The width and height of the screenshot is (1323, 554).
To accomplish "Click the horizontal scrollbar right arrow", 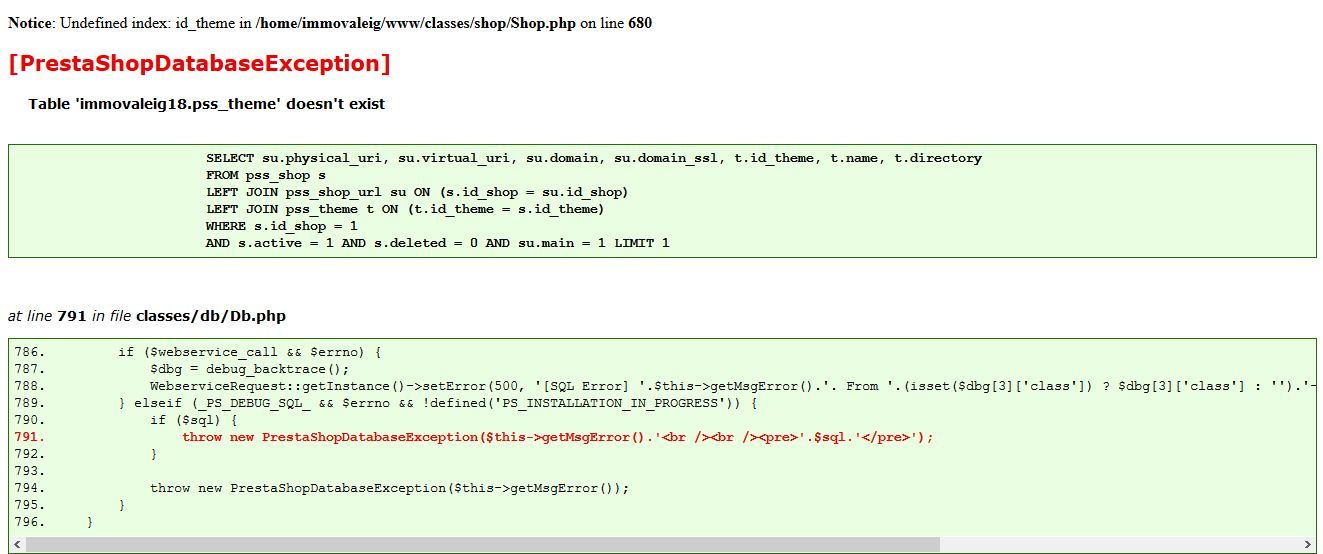I will [x=1307, y=544].
